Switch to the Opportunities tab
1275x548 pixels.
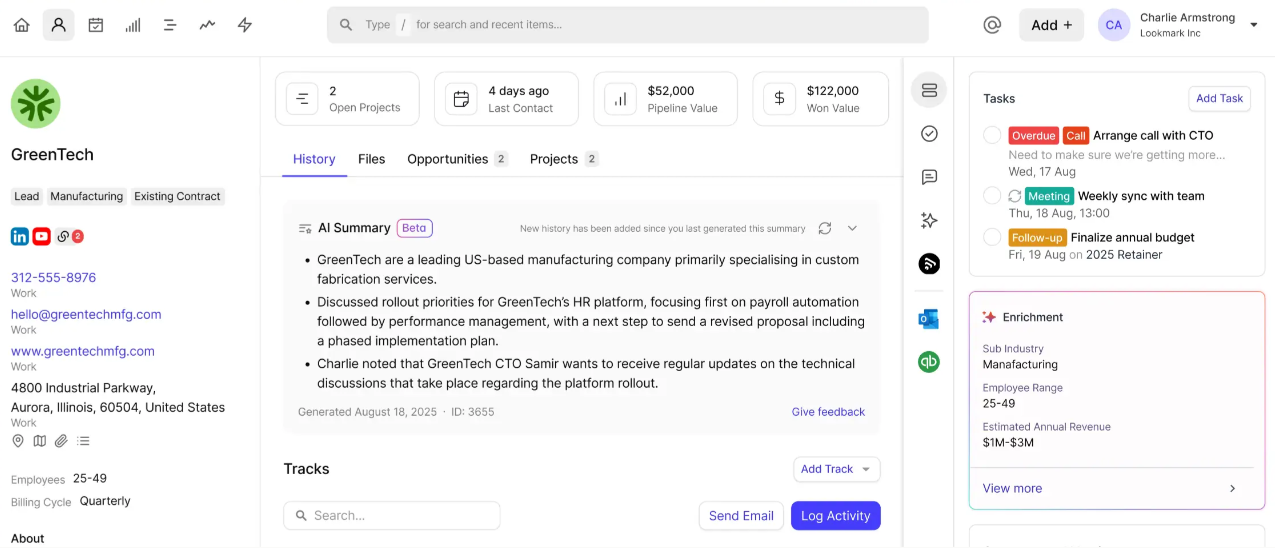coord(458,159)
